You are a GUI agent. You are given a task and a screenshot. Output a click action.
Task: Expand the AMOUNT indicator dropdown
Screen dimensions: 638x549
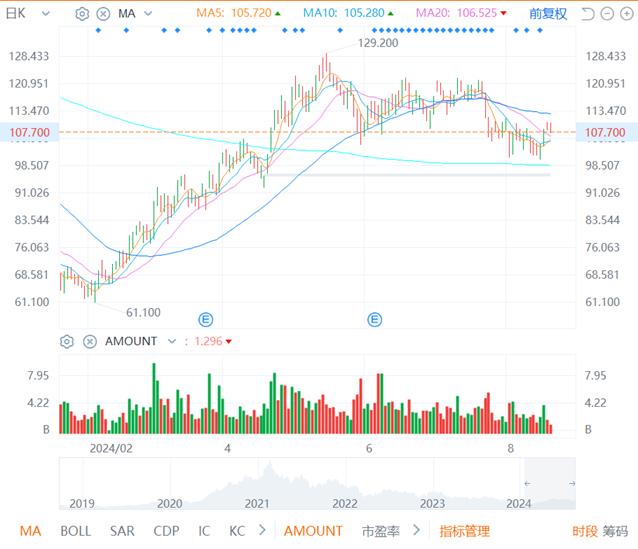pos(169,341)
